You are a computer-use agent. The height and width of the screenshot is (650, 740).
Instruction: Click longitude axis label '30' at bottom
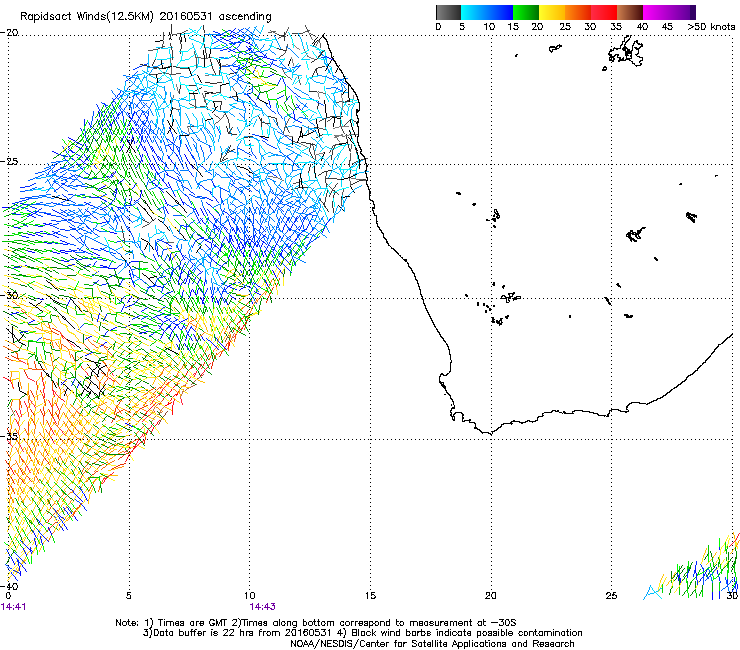tap(732, 596)
